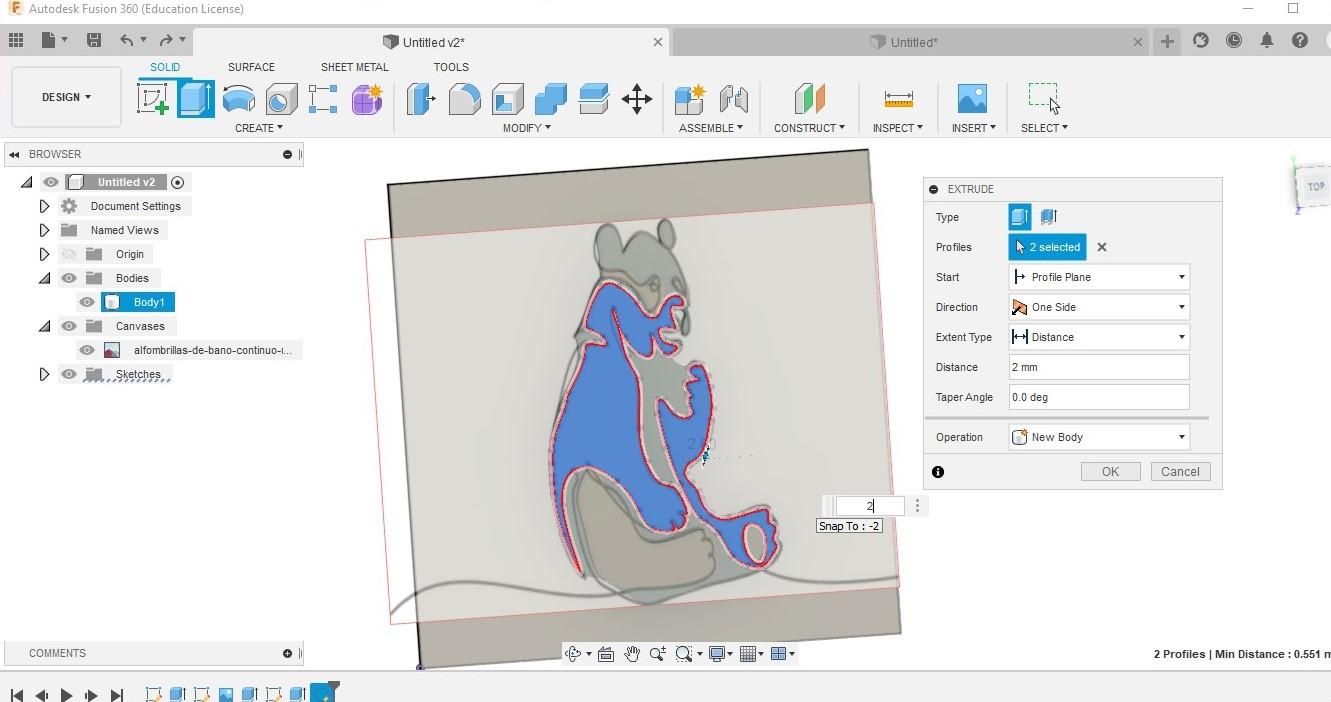Screen dimensions: 1331x702
Task: Open the DESIGN workspace dropdown
Action: point(66,97)
